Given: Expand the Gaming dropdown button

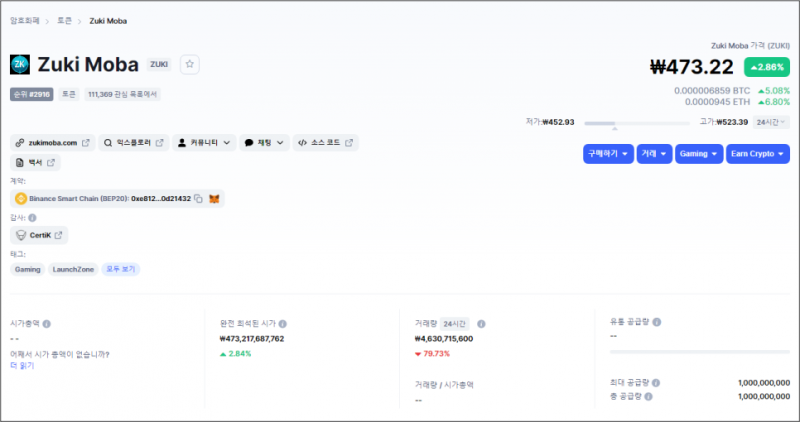Looking at the screenshot, I should point(698,154).
